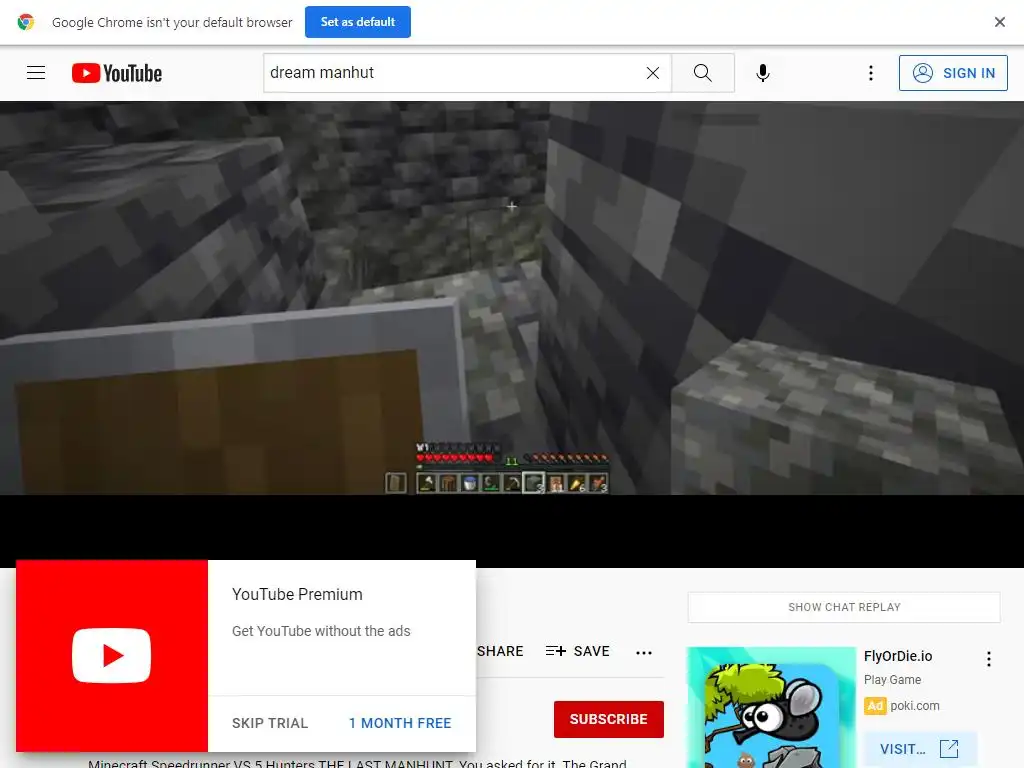Open more actions ellipsis beside SAVE
1024x768 pixels.
pos(644,652)
